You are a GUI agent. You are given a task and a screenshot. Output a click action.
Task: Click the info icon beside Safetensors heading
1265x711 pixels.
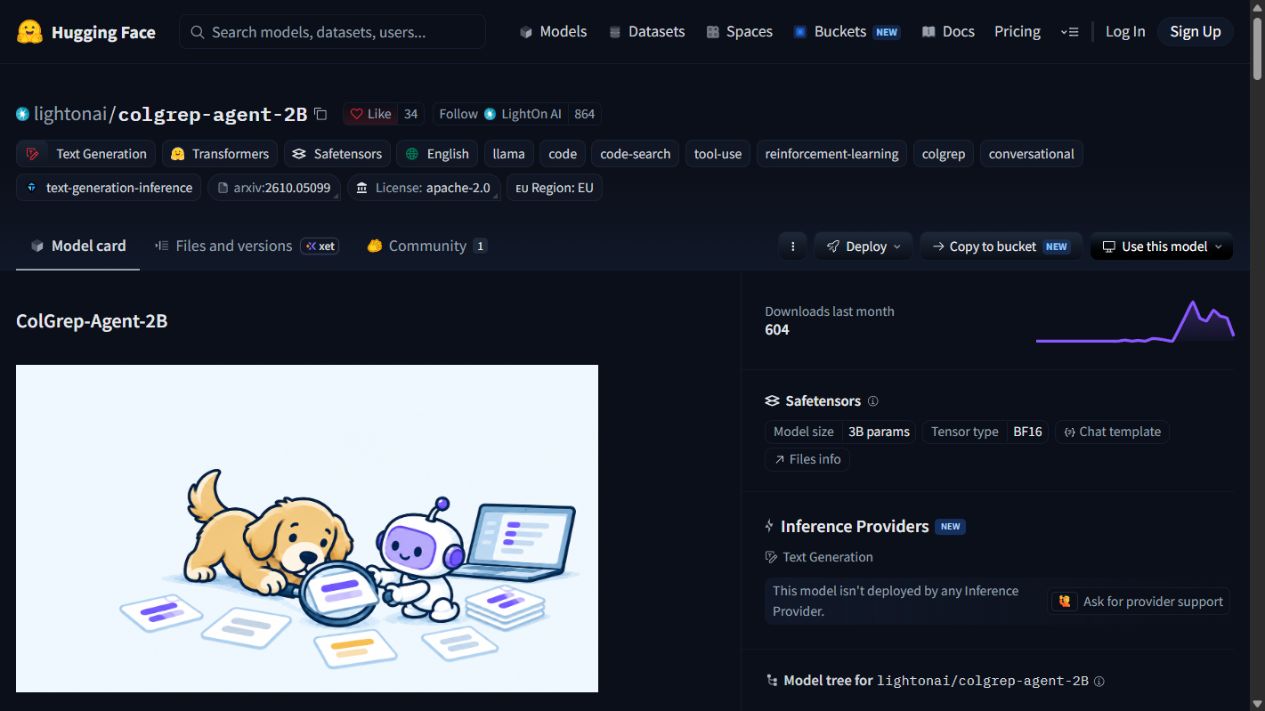tap(873, 401)
